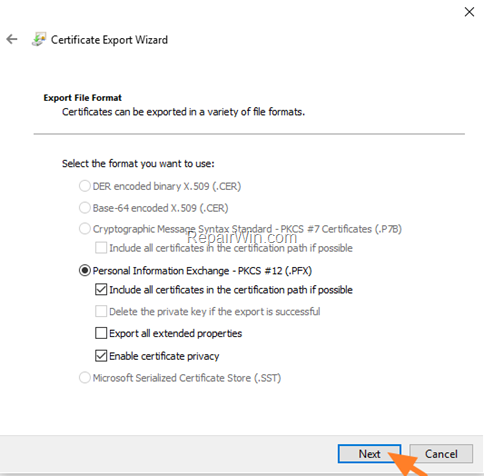This screenshot has width=484, height=476.
Task: Disable Enable certificate privacy checkbox
Action: coord(101,356)
